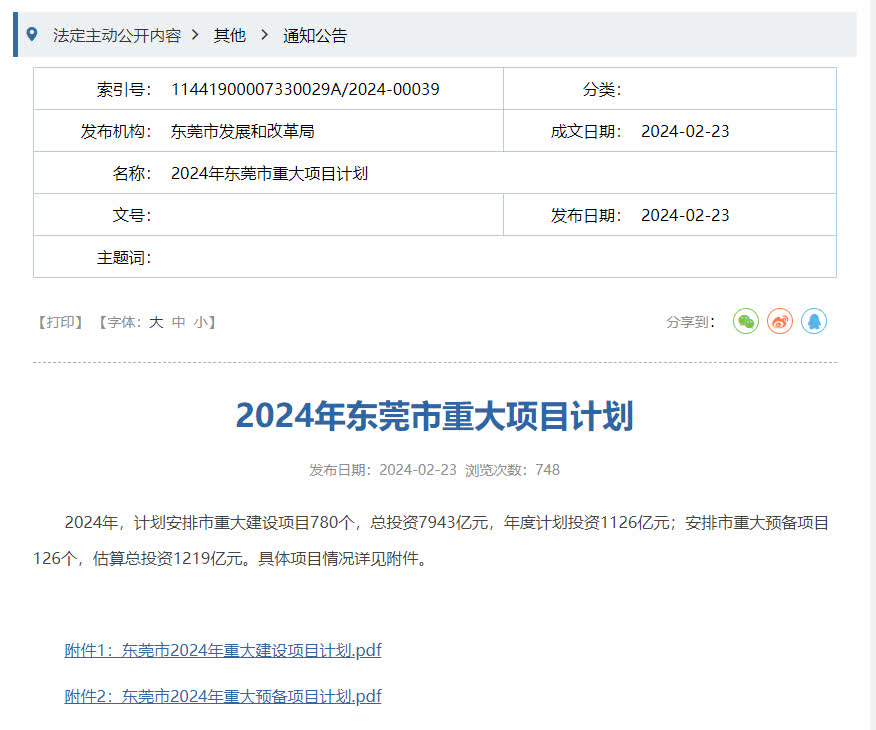
Task: Click the chevron before 通知公告
Action: 264,35
